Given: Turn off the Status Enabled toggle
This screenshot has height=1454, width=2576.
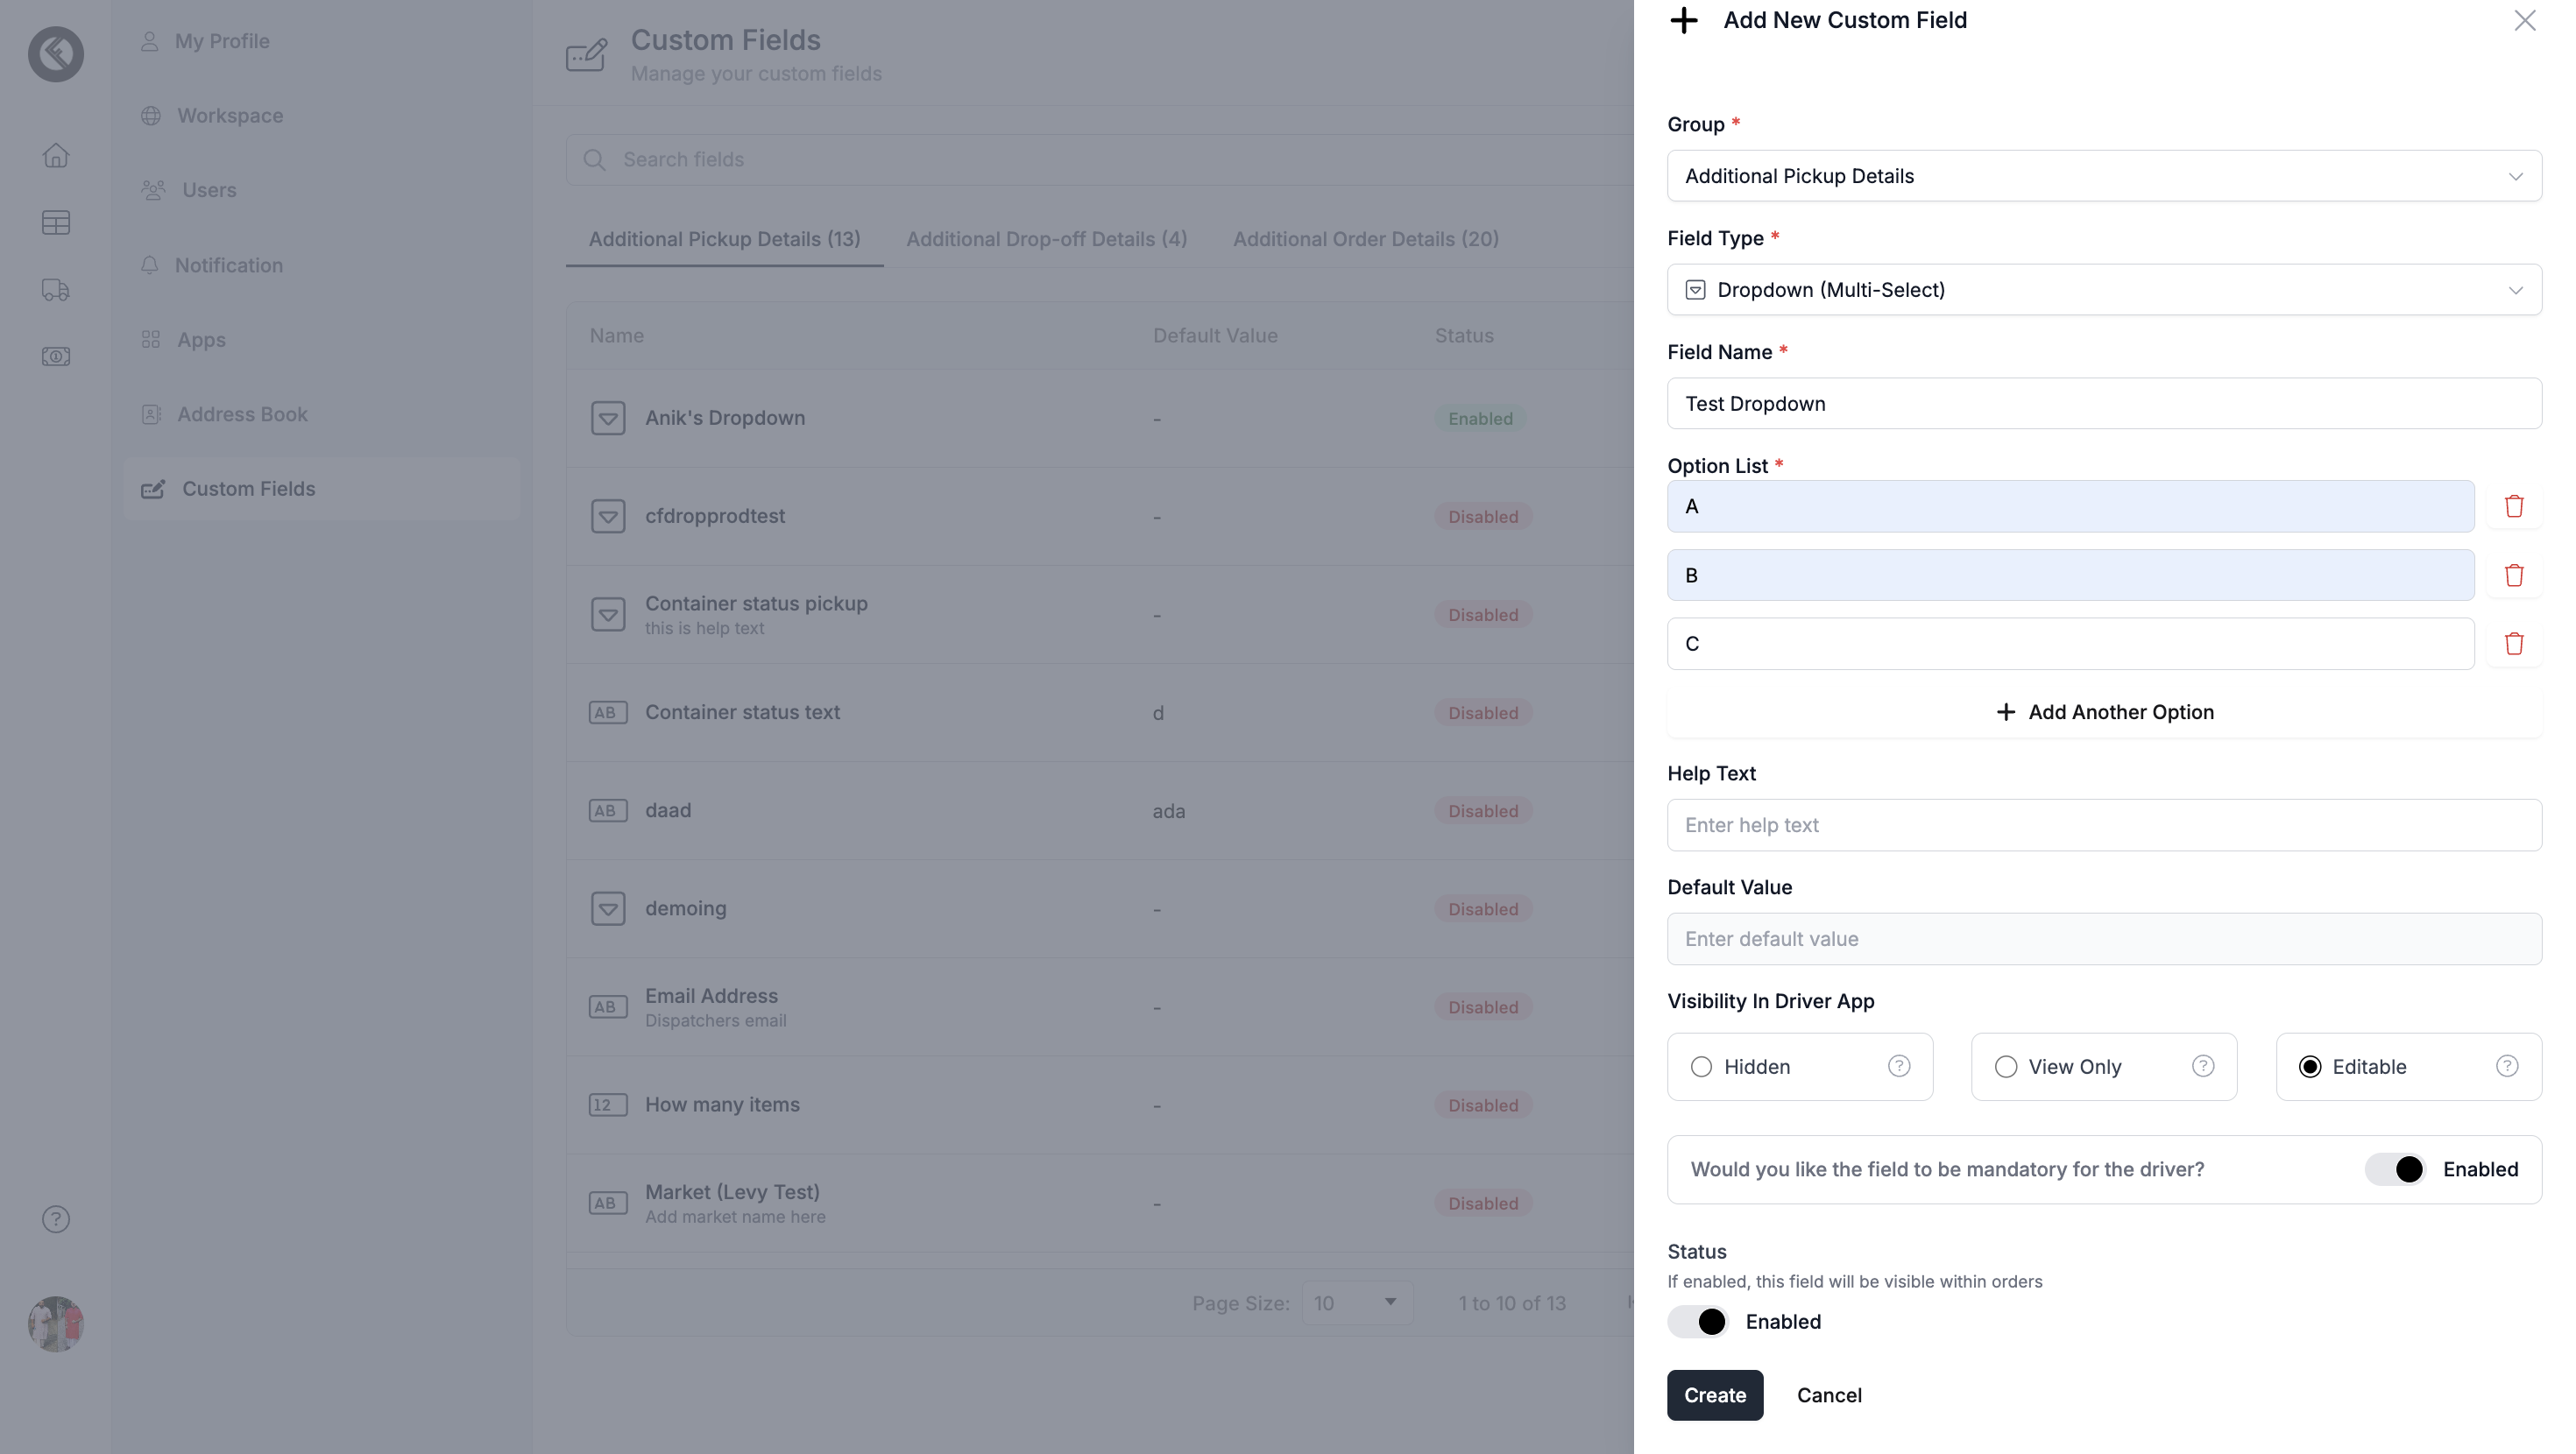Looking at the screenshot, I should pos(1698,1322).
